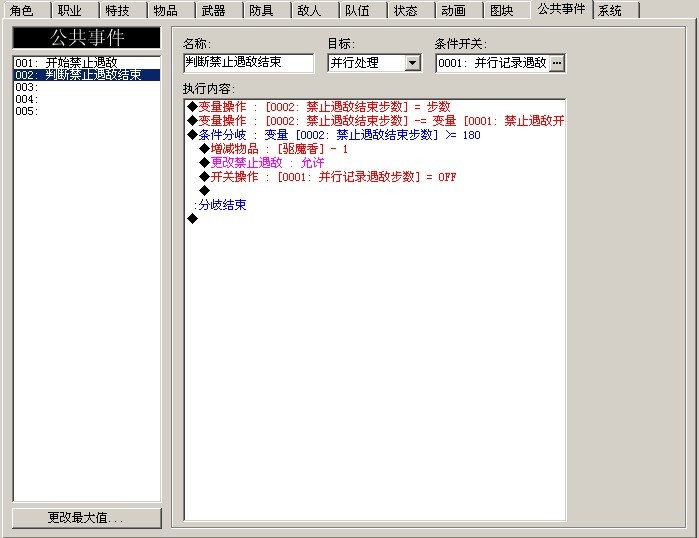699x538 pixels.
Task: Select the line 变量操作 ... = 步数
Action: click(x=374, y=107)
